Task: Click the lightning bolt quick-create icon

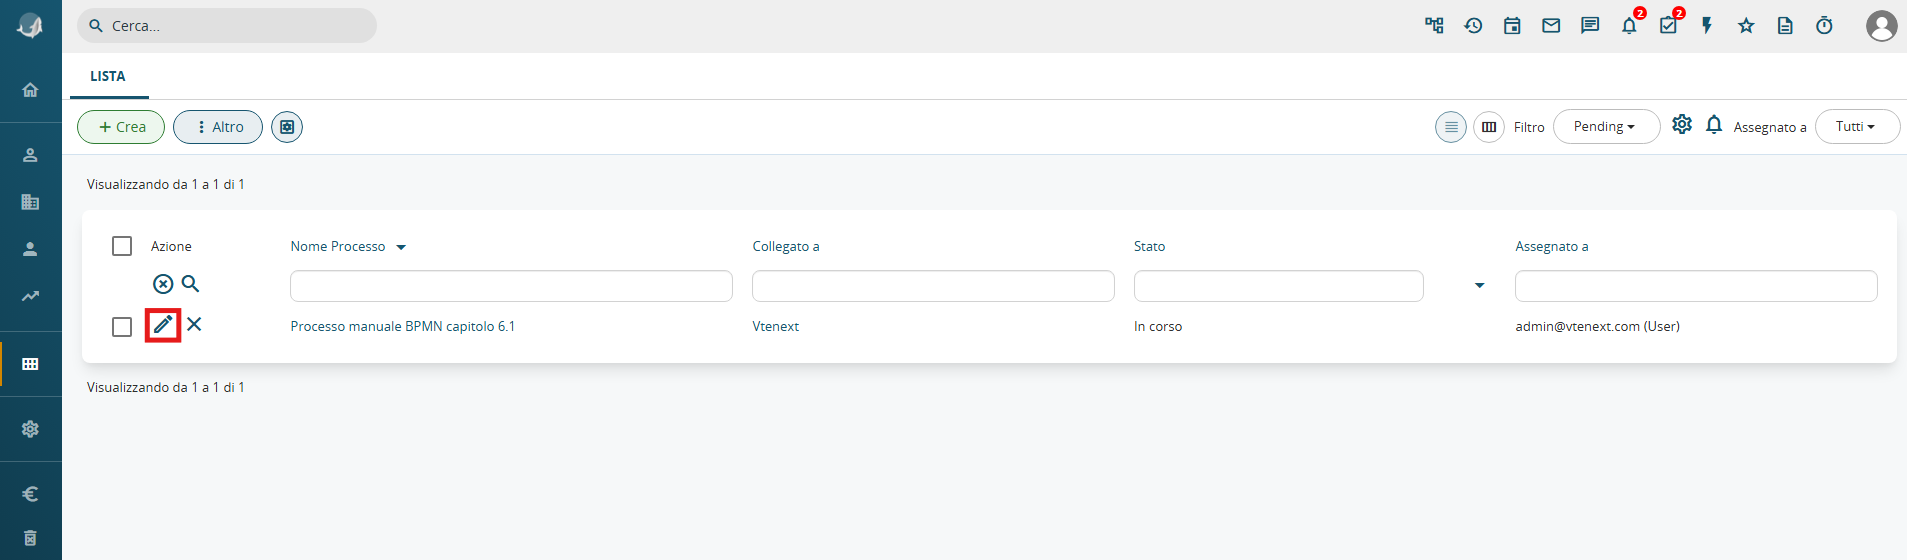Action: (1707, 26)
